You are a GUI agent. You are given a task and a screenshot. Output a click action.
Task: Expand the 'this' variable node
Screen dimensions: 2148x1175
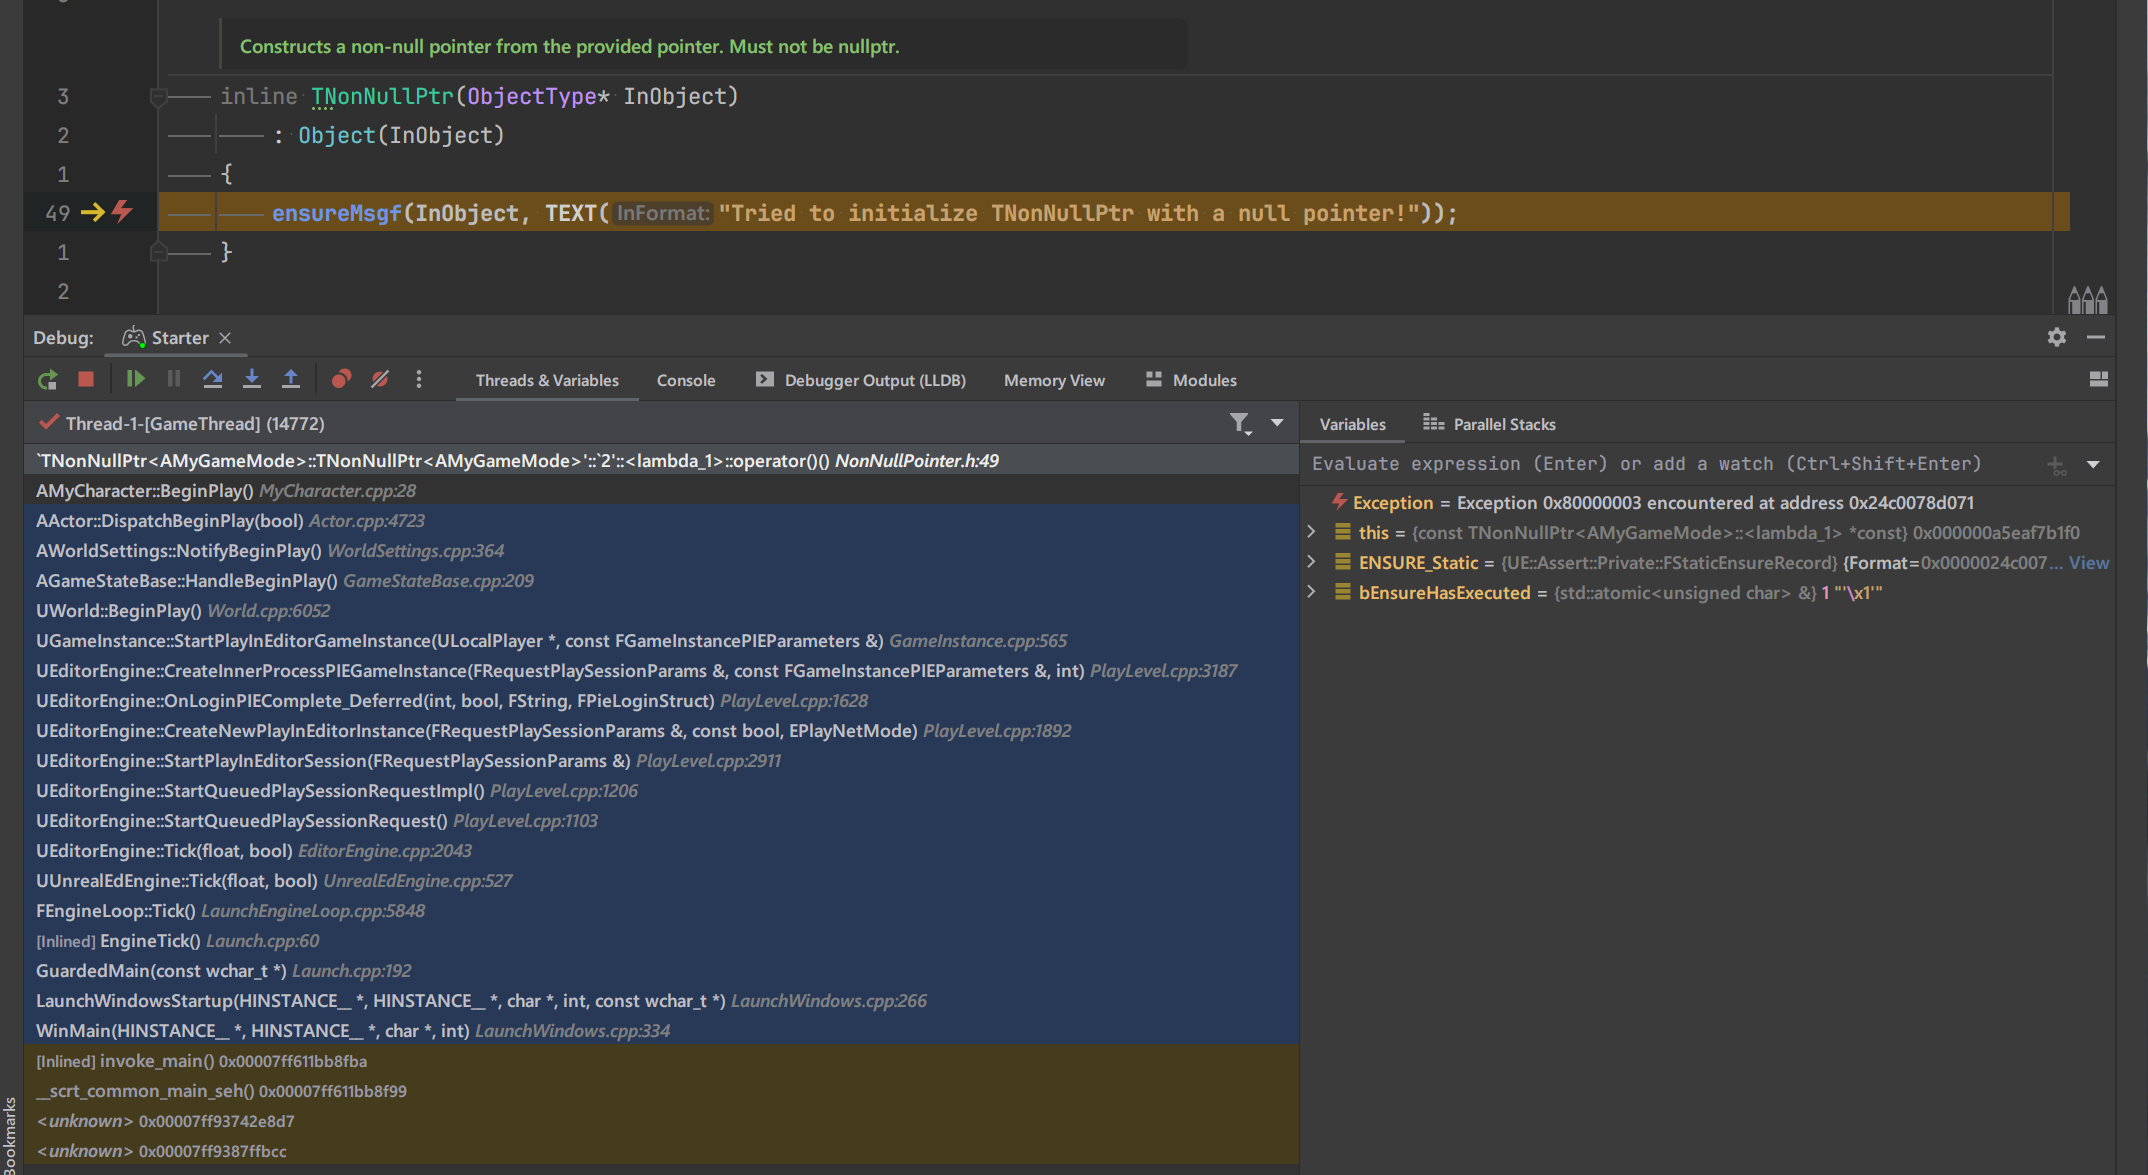point(1312,532)
